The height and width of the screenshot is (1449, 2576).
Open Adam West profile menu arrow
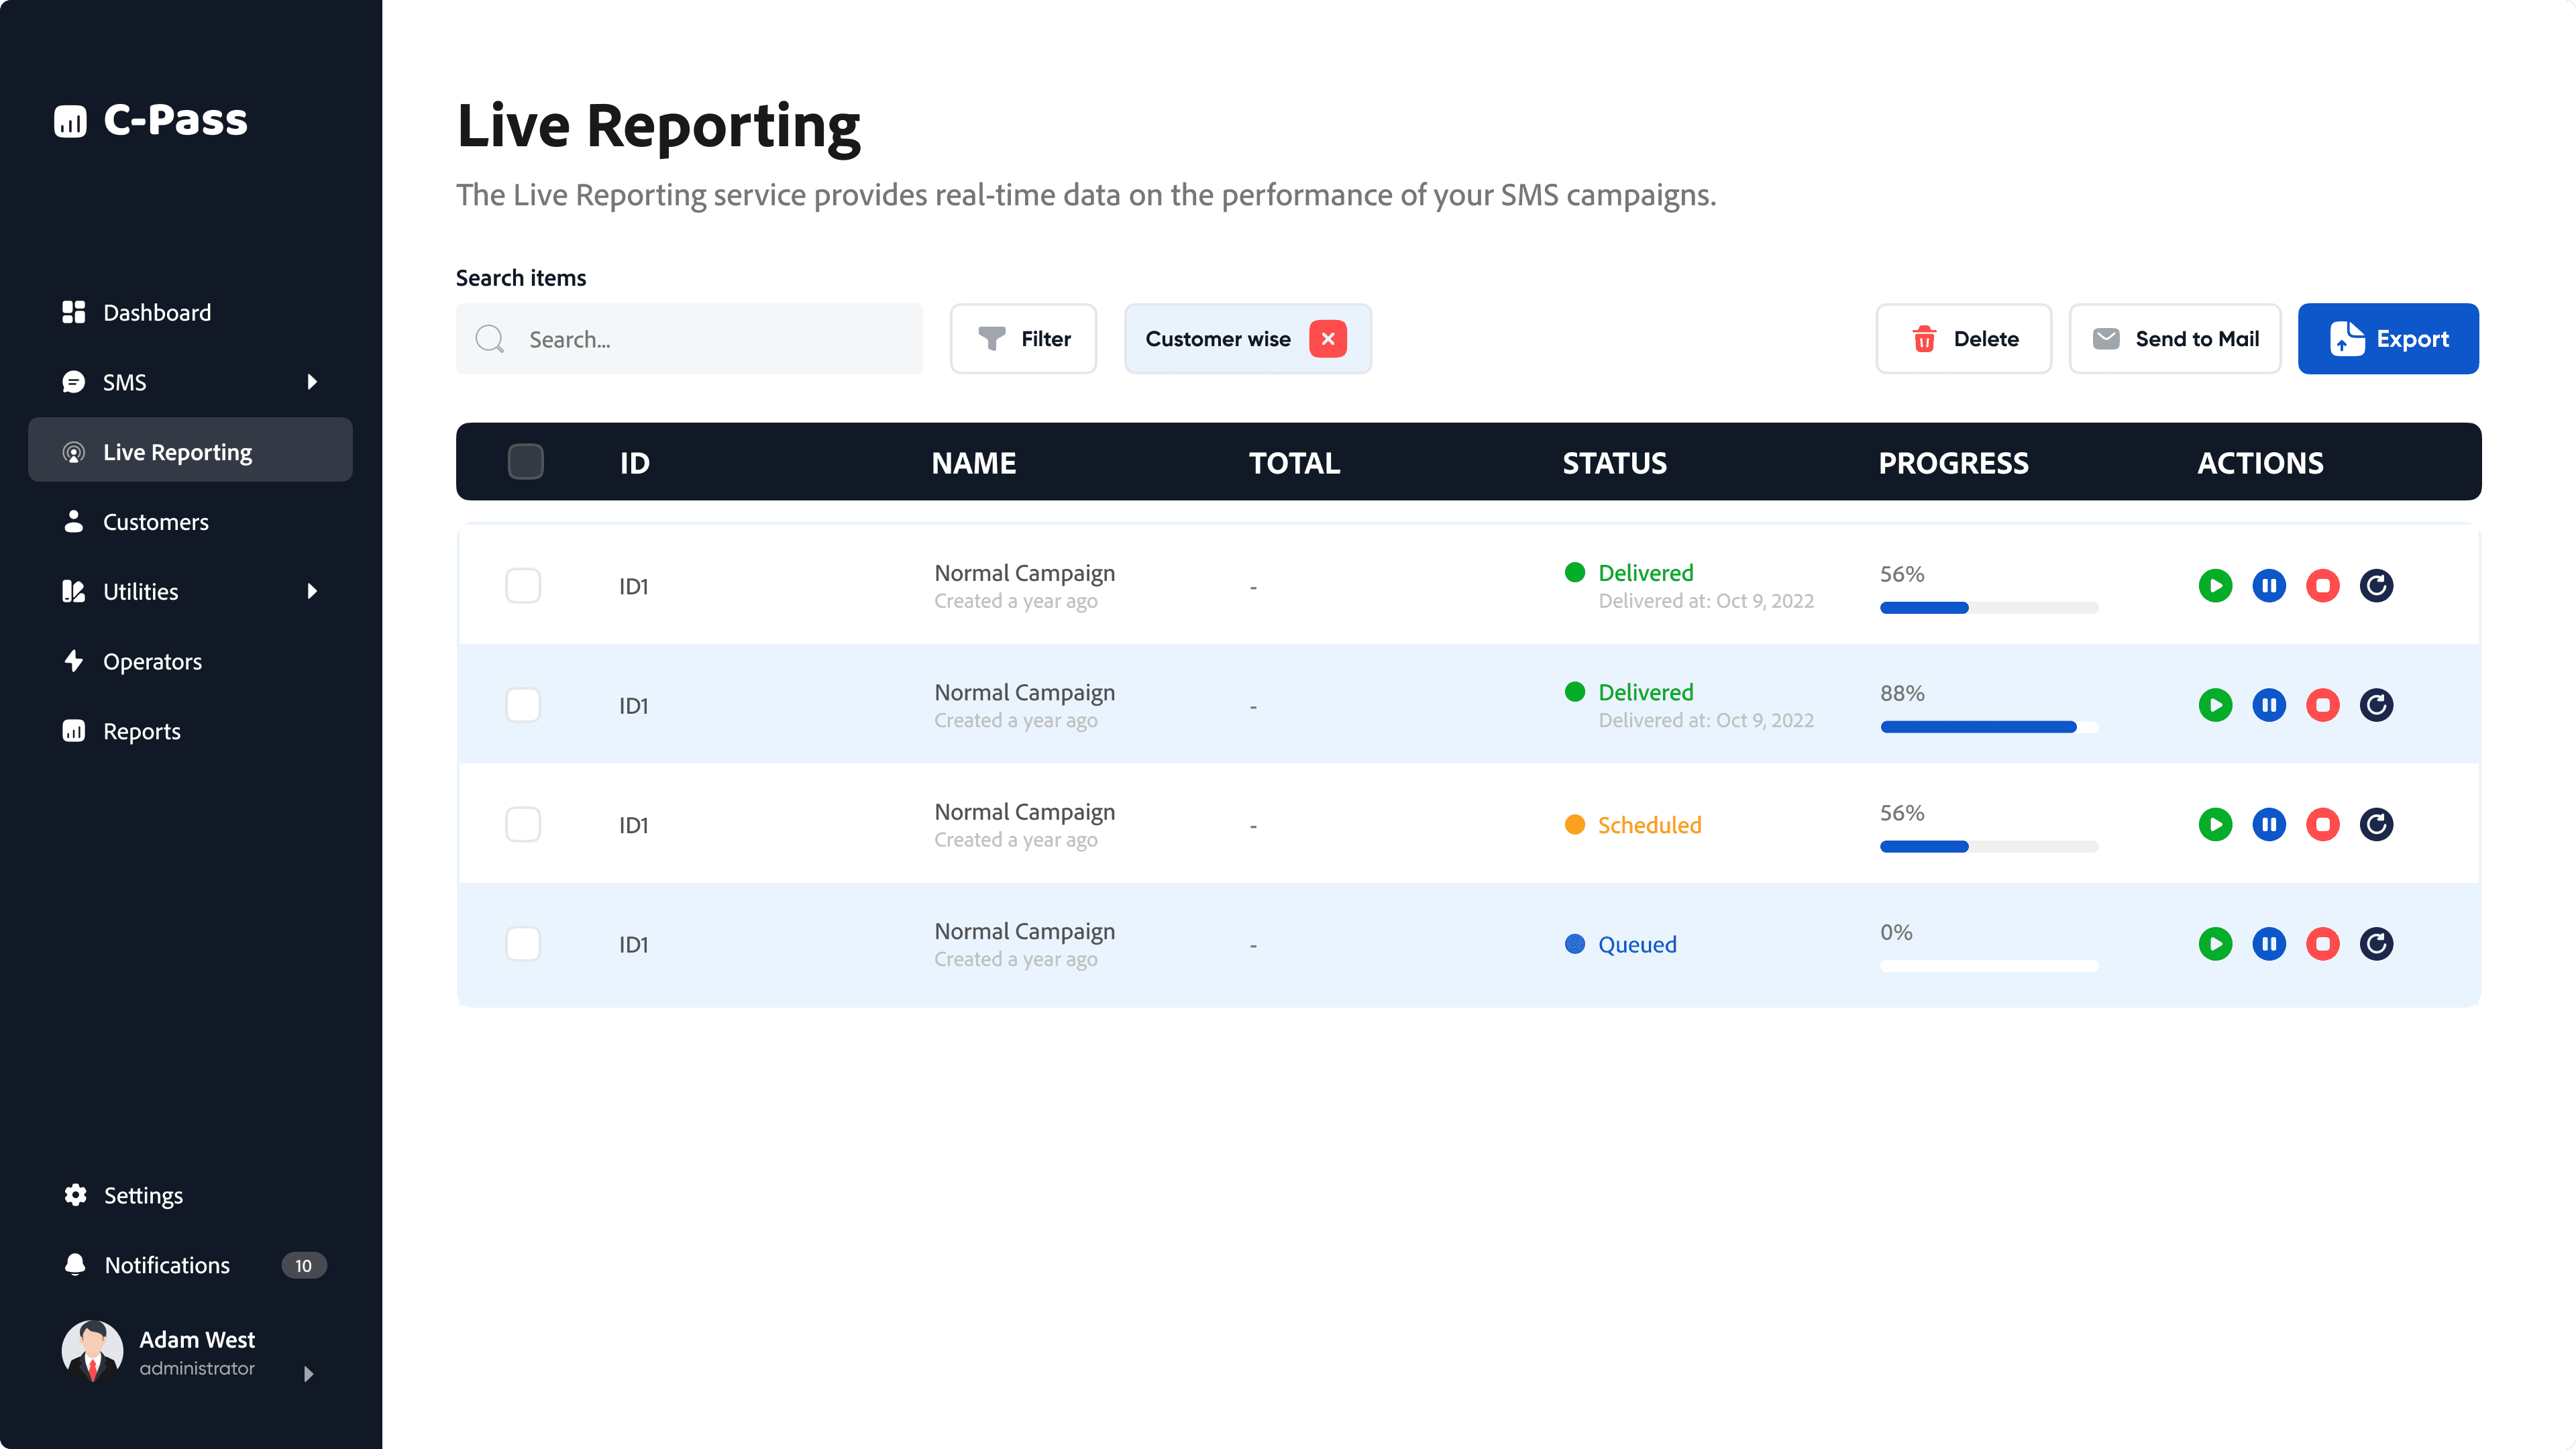(308, 1374)
